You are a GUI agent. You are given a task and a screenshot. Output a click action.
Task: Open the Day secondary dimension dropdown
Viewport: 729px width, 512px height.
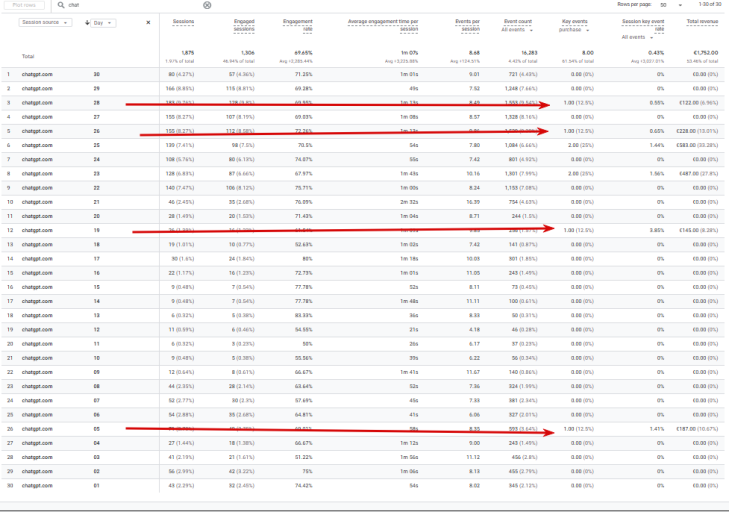coord(103,23)
